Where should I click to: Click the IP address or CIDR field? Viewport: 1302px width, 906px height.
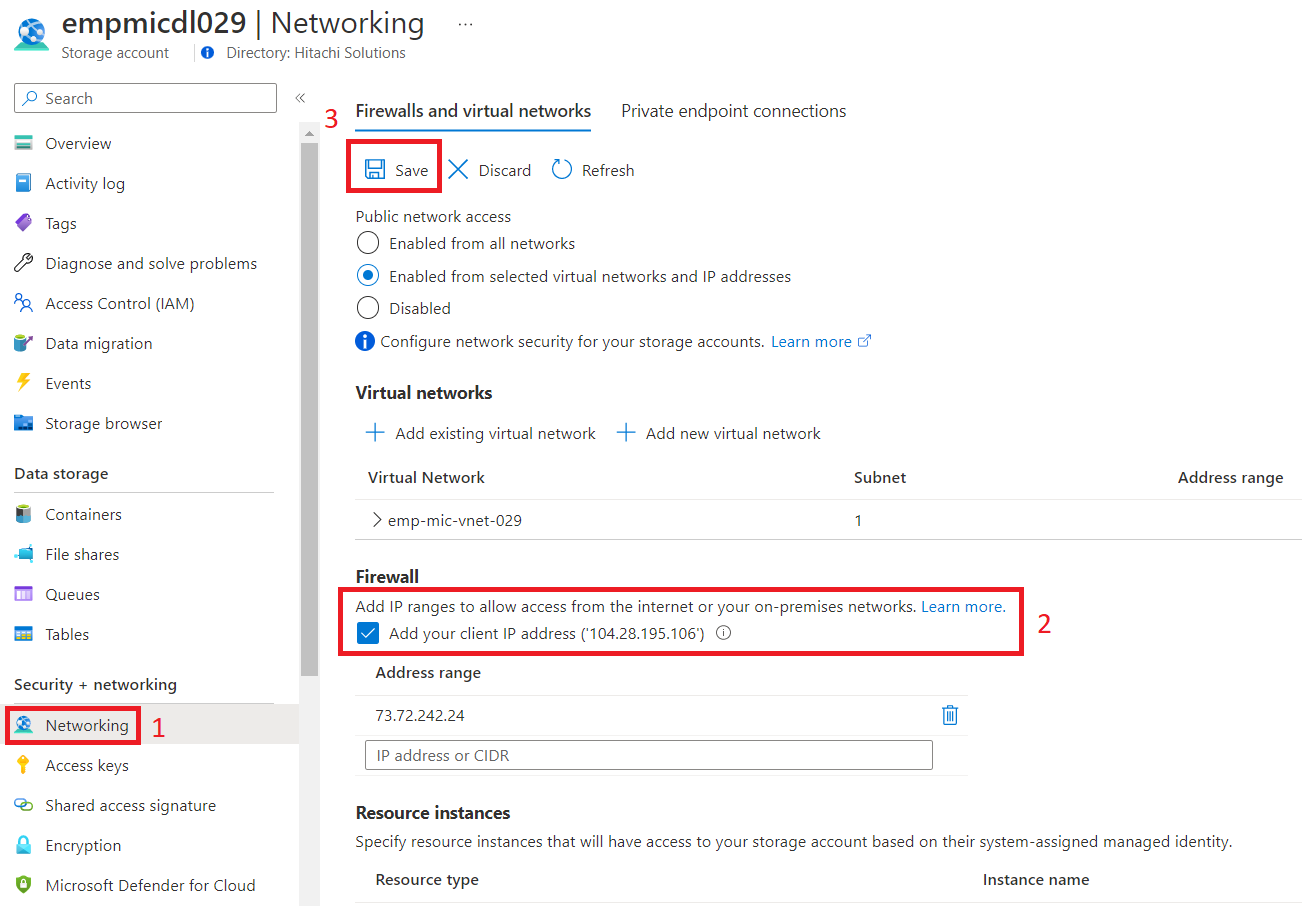(x=649, y=755)
